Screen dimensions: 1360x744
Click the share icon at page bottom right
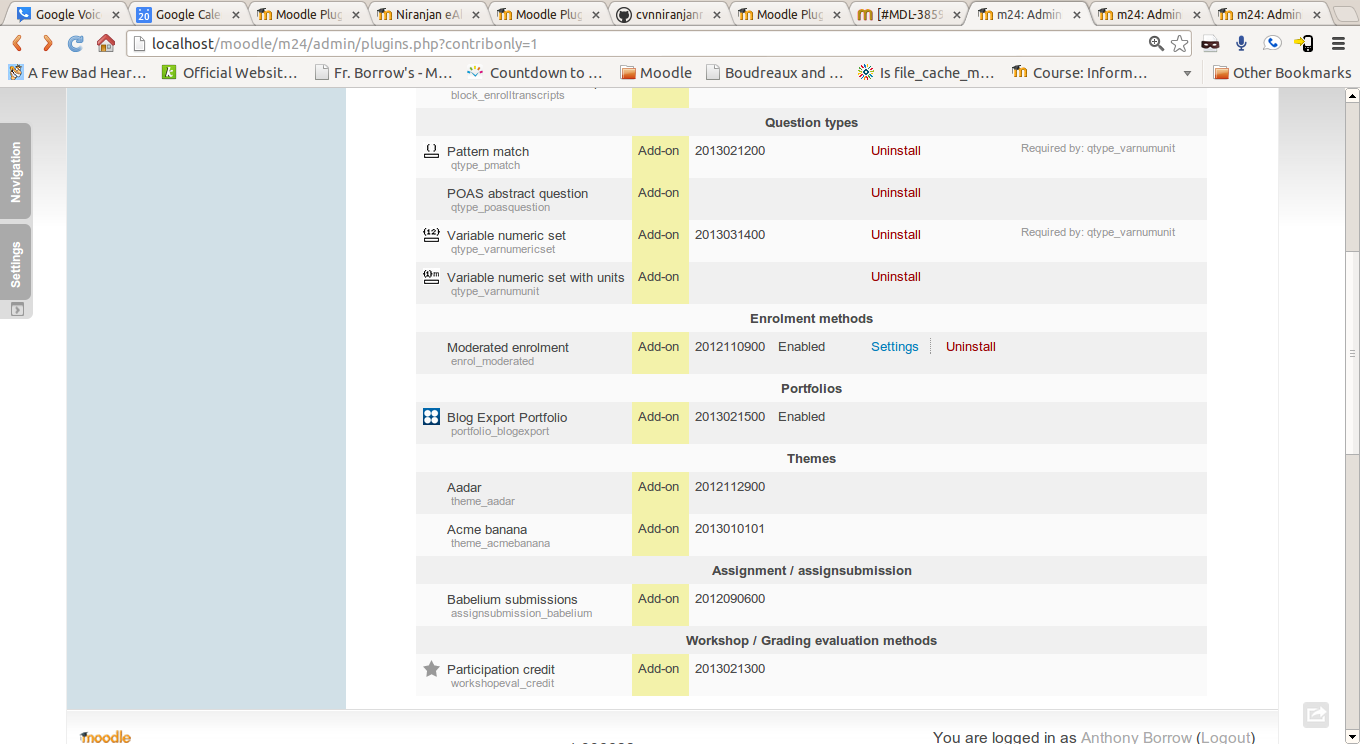click(x=1316, y=714)
